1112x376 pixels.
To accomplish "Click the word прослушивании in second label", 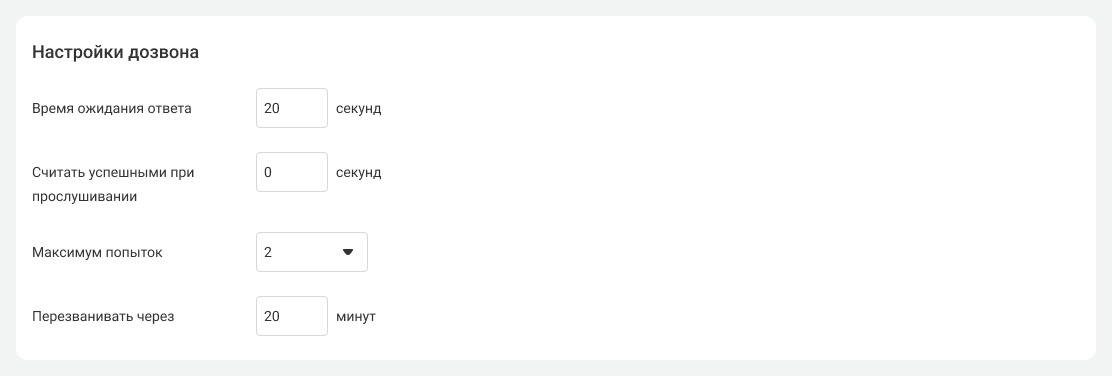I will 84,197.
